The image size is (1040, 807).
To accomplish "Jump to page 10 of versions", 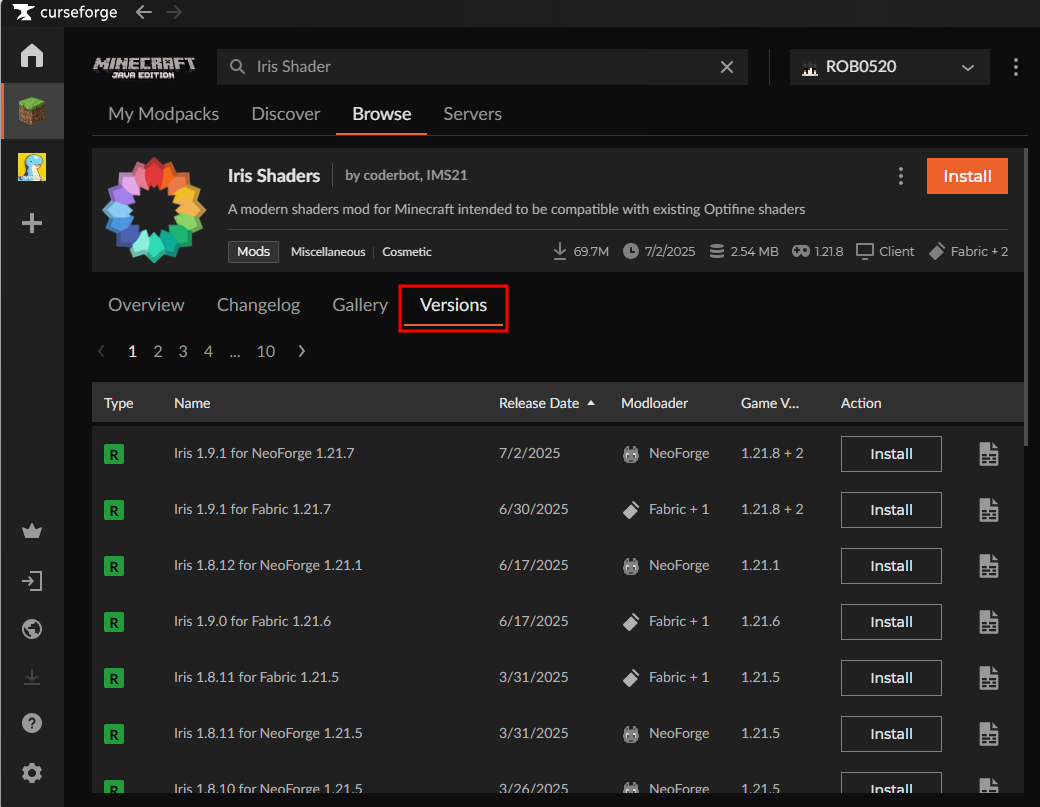I will click(x=266, y=351).
